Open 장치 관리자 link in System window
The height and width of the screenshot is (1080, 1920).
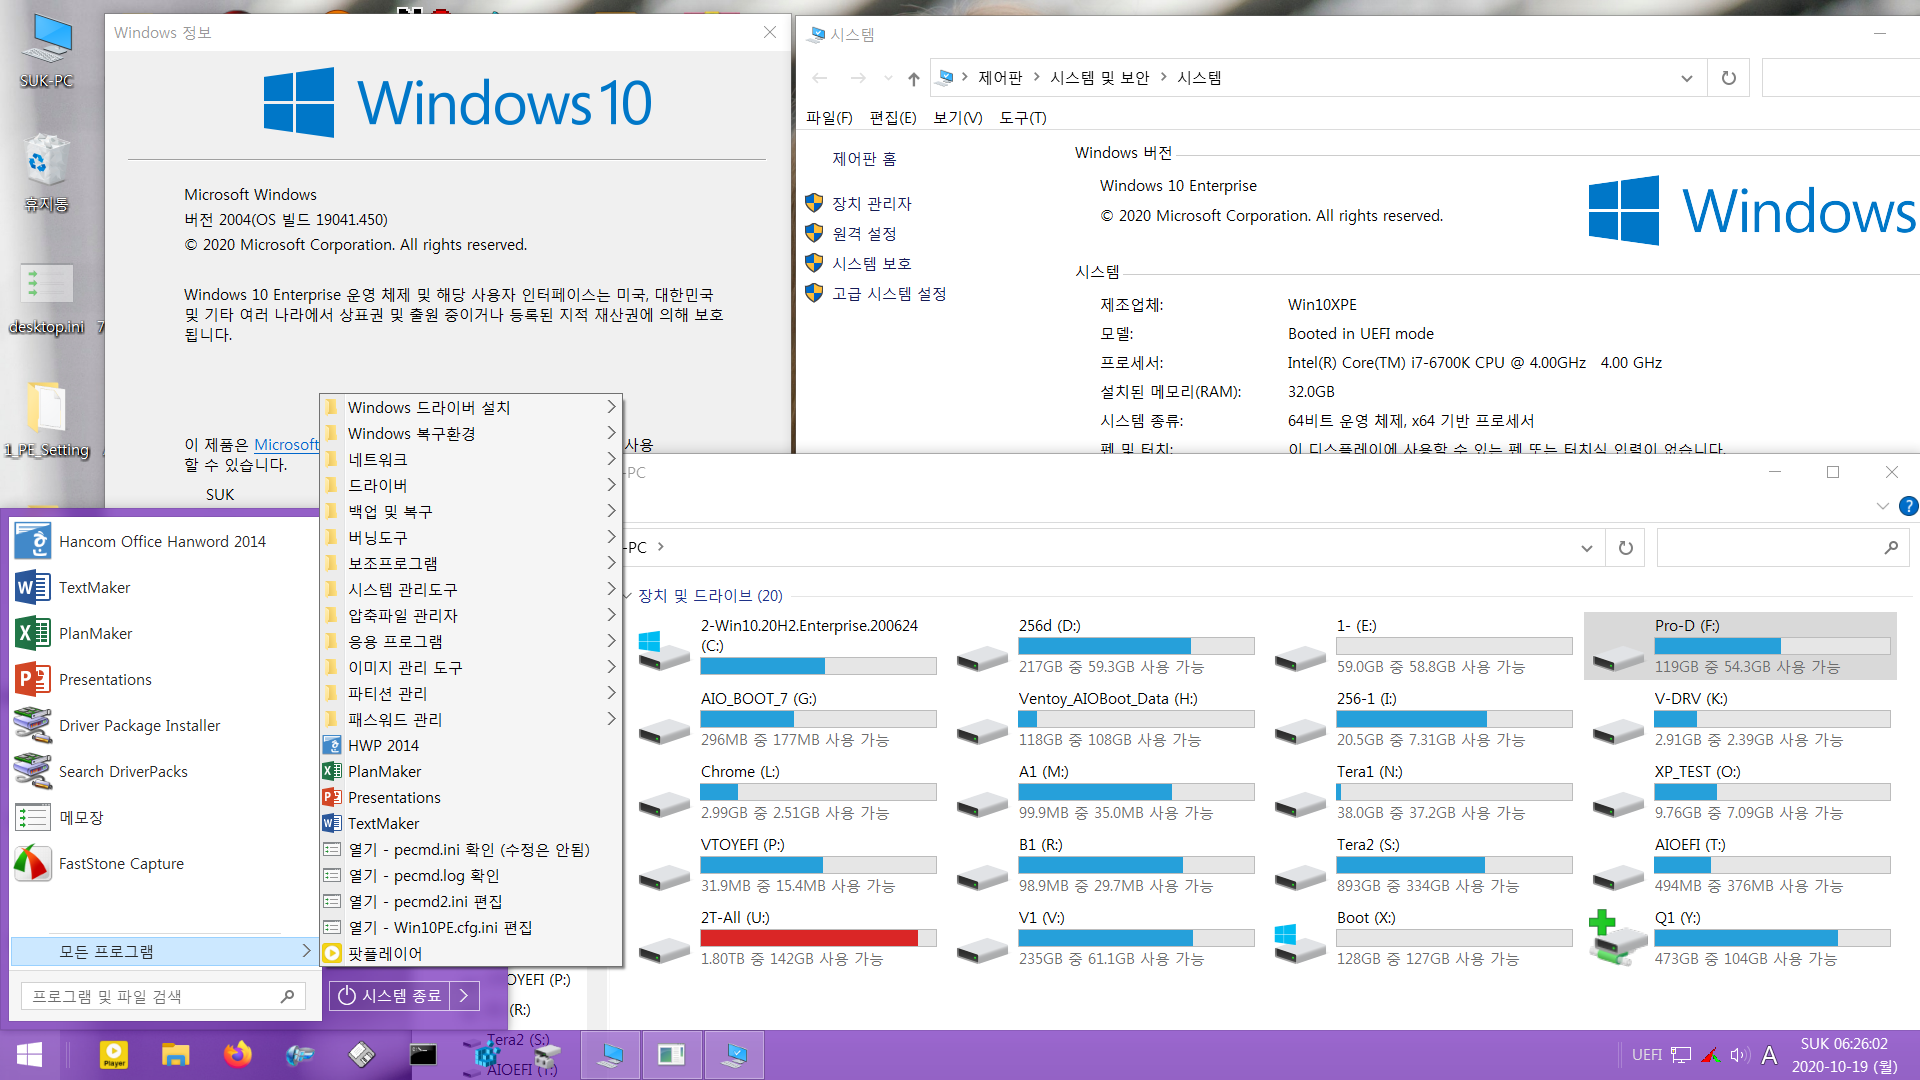click(x=871, y=203)
